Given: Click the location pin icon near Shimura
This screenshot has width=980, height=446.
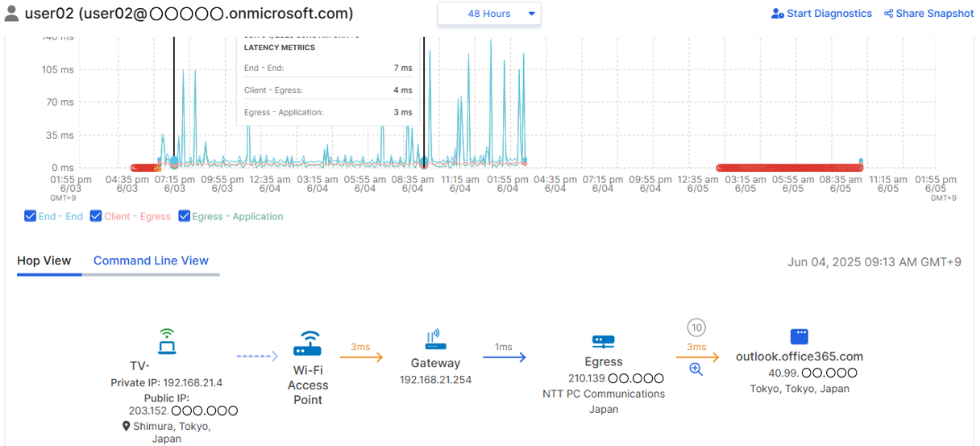Looking at the screenshot, I should pos(126,427).
